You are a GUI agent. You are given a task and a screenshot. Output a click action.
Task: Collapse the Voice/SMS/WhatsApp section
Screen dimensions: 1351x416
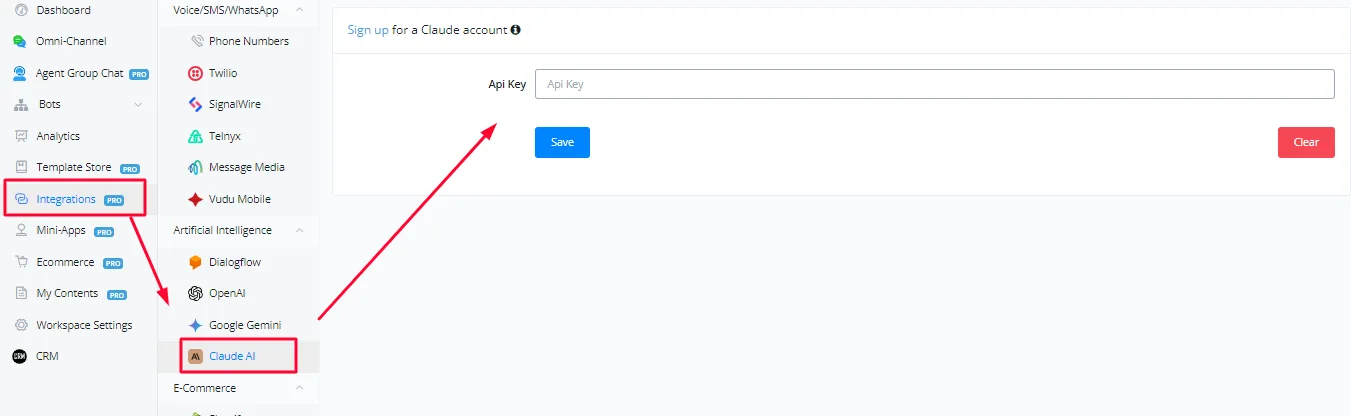pos(298,10)
